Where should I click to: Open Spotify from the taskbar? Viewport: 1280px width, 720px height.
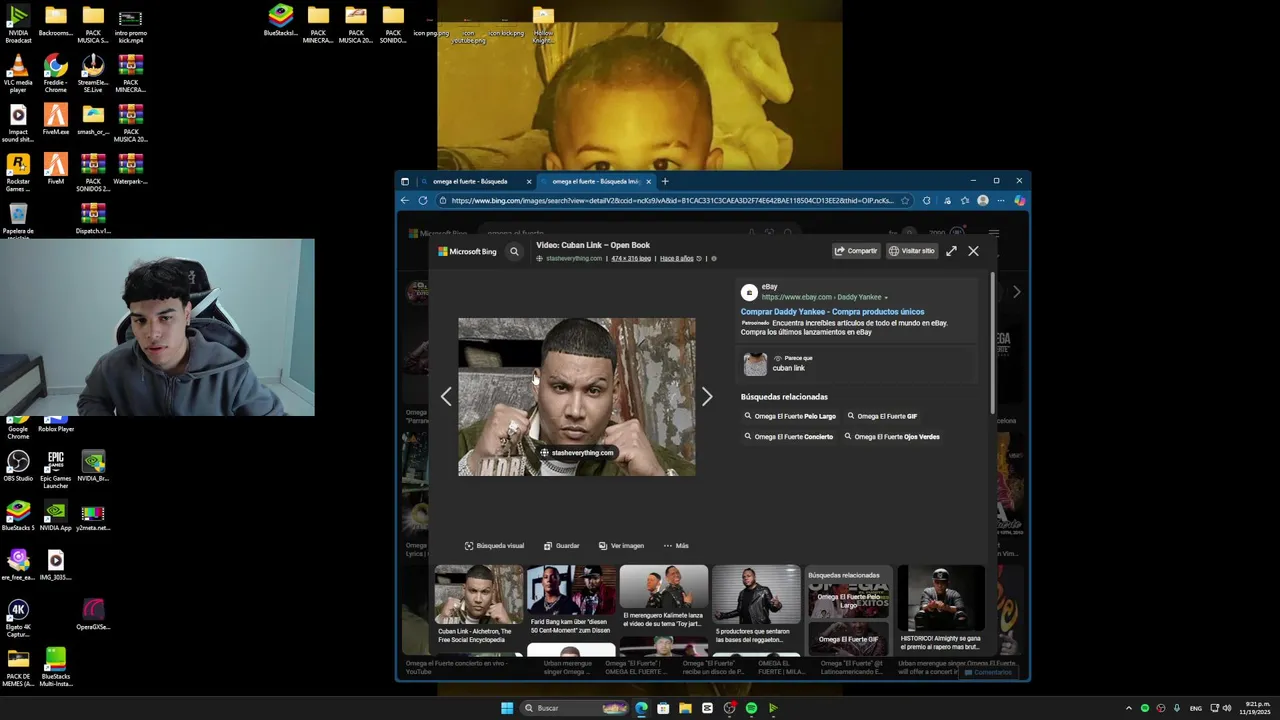coord(751,708)
